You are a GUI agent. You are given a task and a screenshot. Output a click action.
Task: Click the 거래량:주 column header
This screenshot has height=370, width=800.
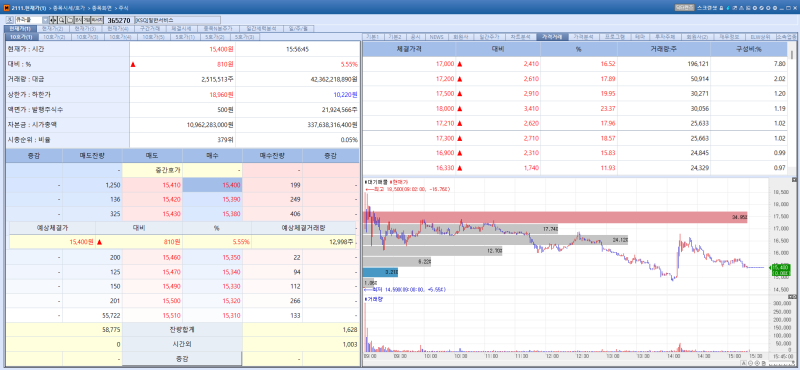664,50
